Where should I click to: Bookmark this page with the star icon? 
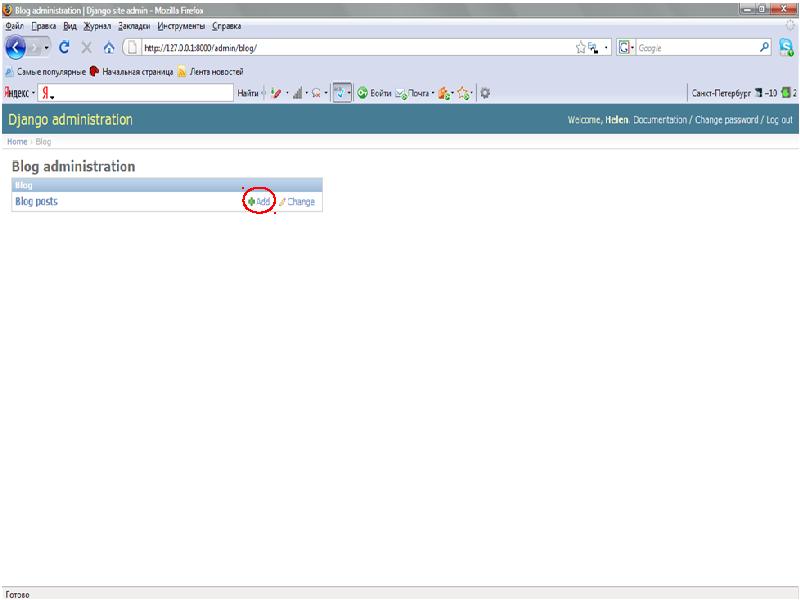coord(580,47)
